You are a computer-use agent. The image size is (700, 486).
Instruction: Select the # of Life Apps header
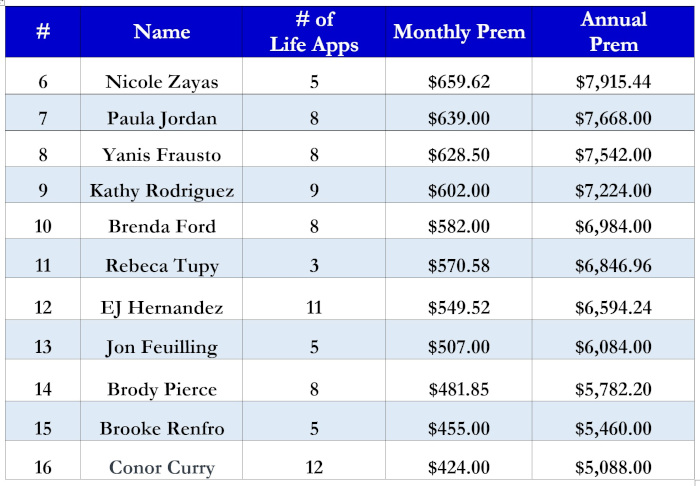(x=314, y=32)
